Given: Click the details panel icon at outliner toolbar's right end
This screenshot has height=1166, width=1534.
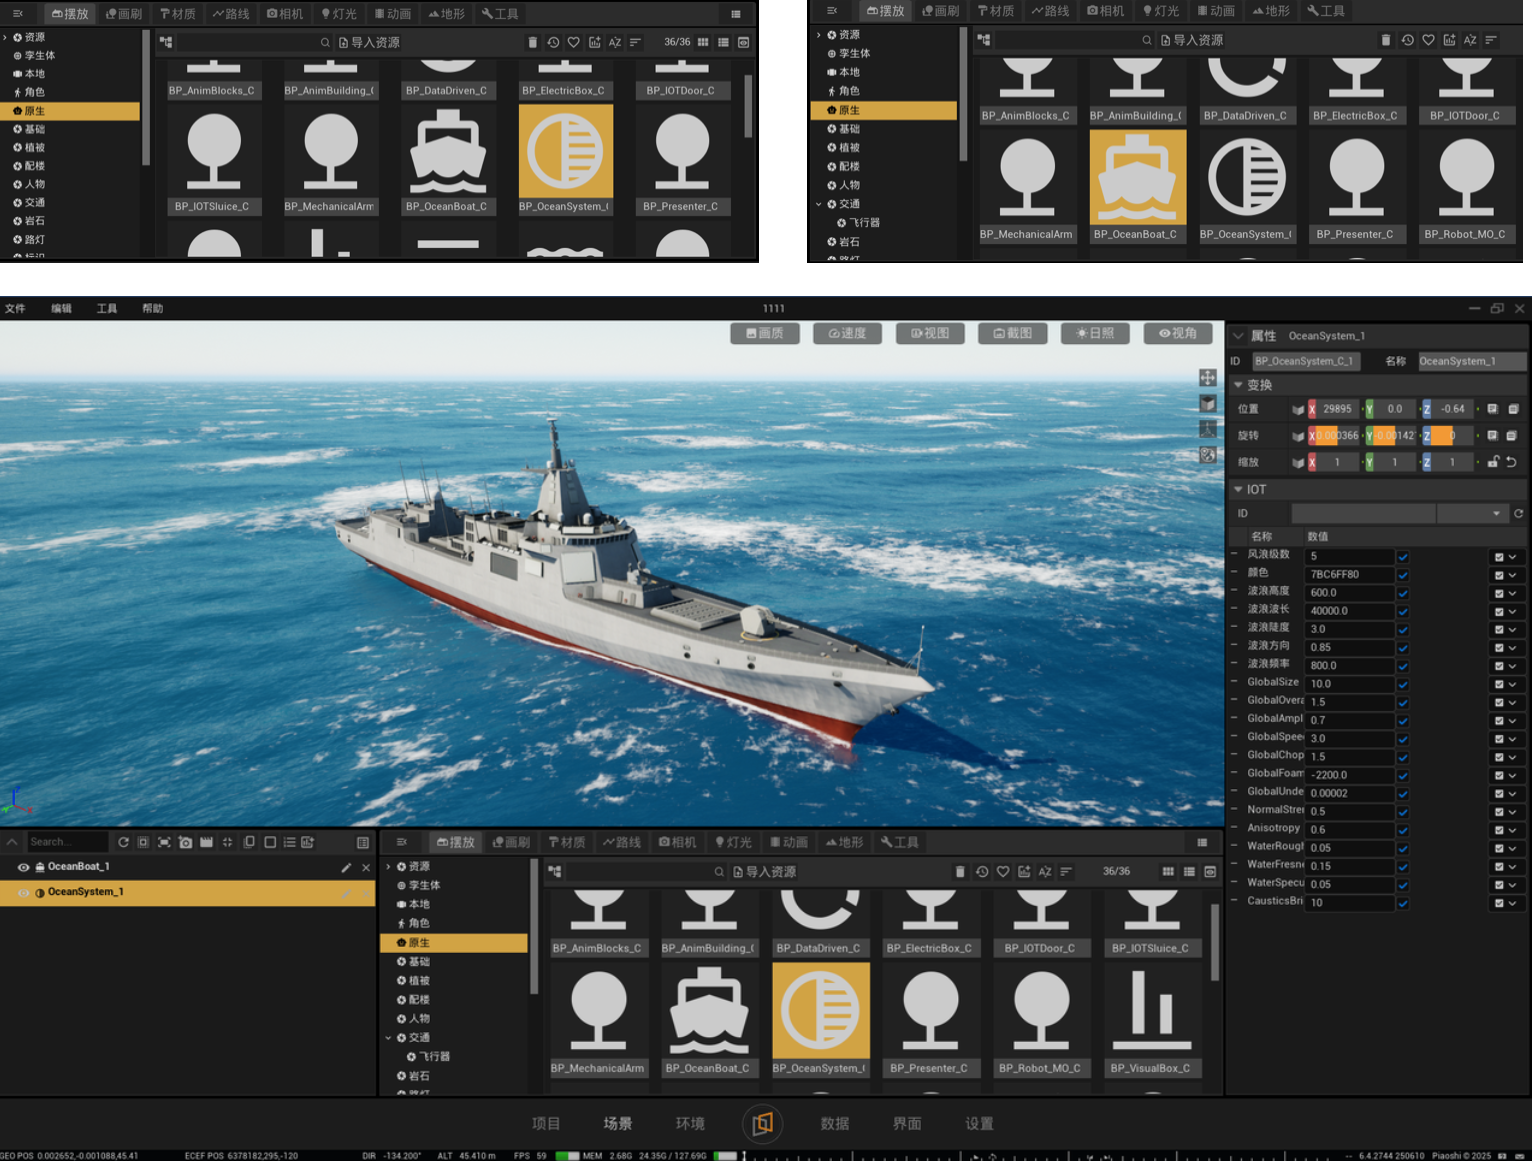Looking at the screenshot, I should [363, 842].
